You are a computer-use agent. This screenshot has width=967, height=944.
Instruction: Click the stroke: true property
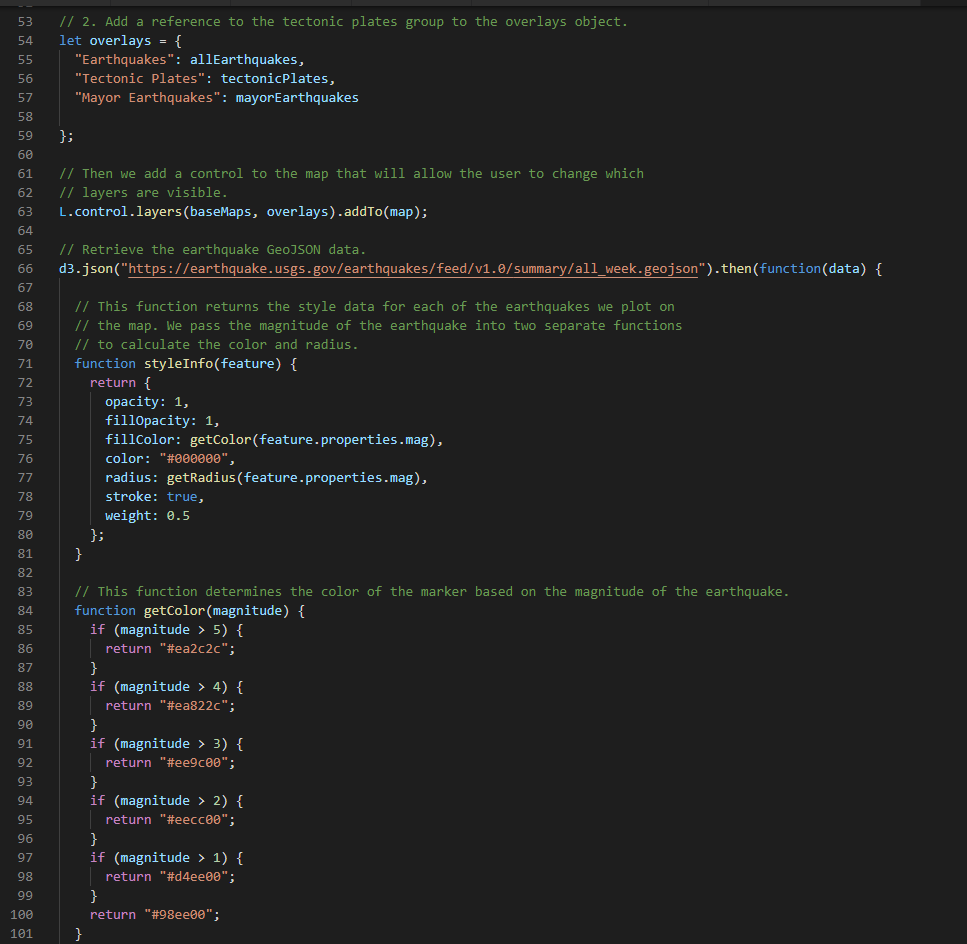154,497
